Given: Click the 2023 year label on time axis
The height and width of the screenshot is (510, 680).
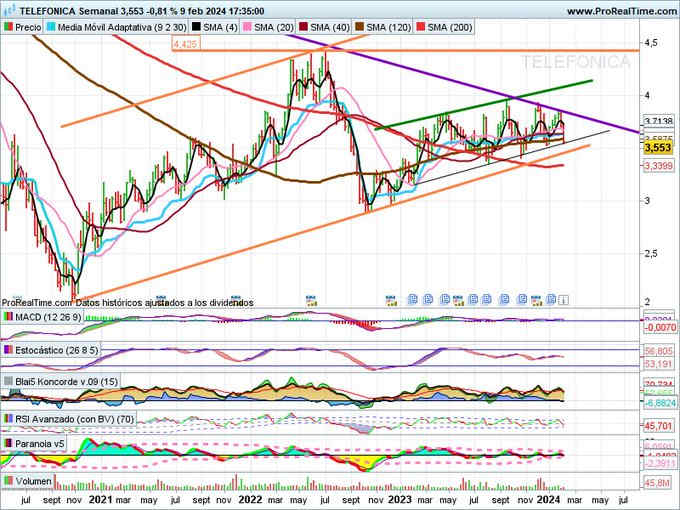Looking at the screenshot, I should pyautogui.click(x=399, y=500).
